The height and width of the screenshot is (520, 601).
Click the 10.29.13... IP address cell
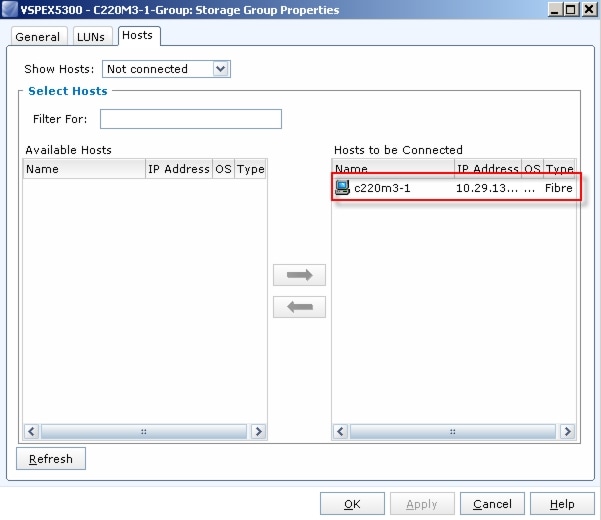[487, 188]
